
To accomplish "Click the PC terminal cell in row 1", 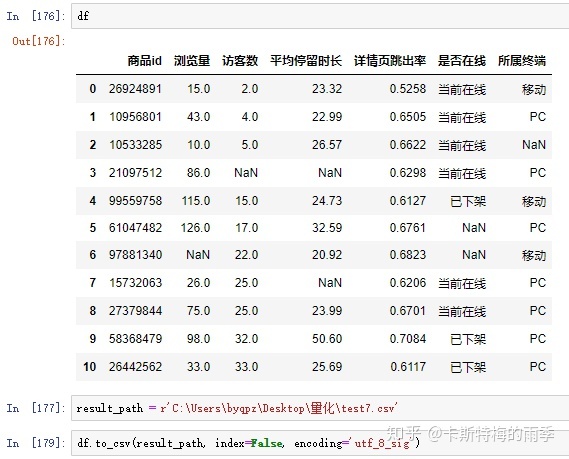I will point(537,117).
